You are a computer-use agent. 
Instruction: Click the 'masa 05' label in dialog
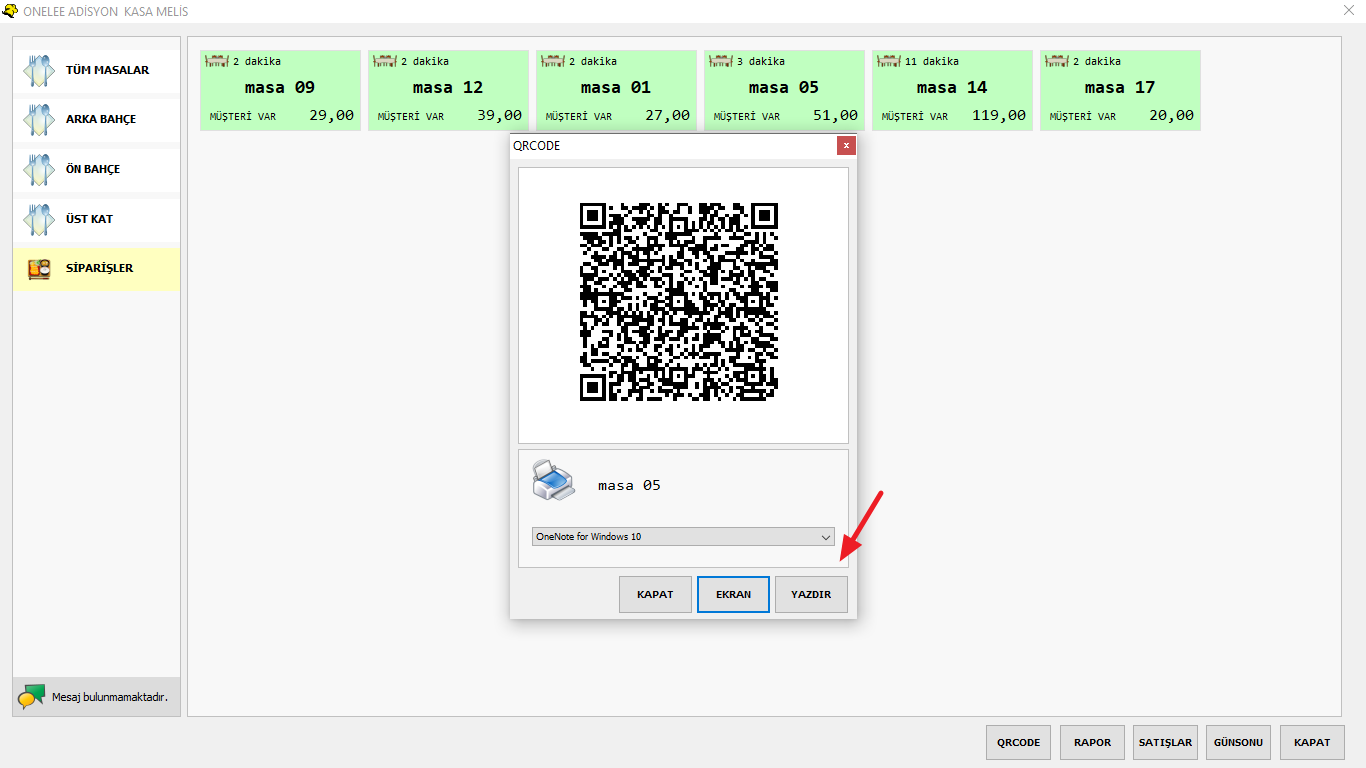[629, 486]
